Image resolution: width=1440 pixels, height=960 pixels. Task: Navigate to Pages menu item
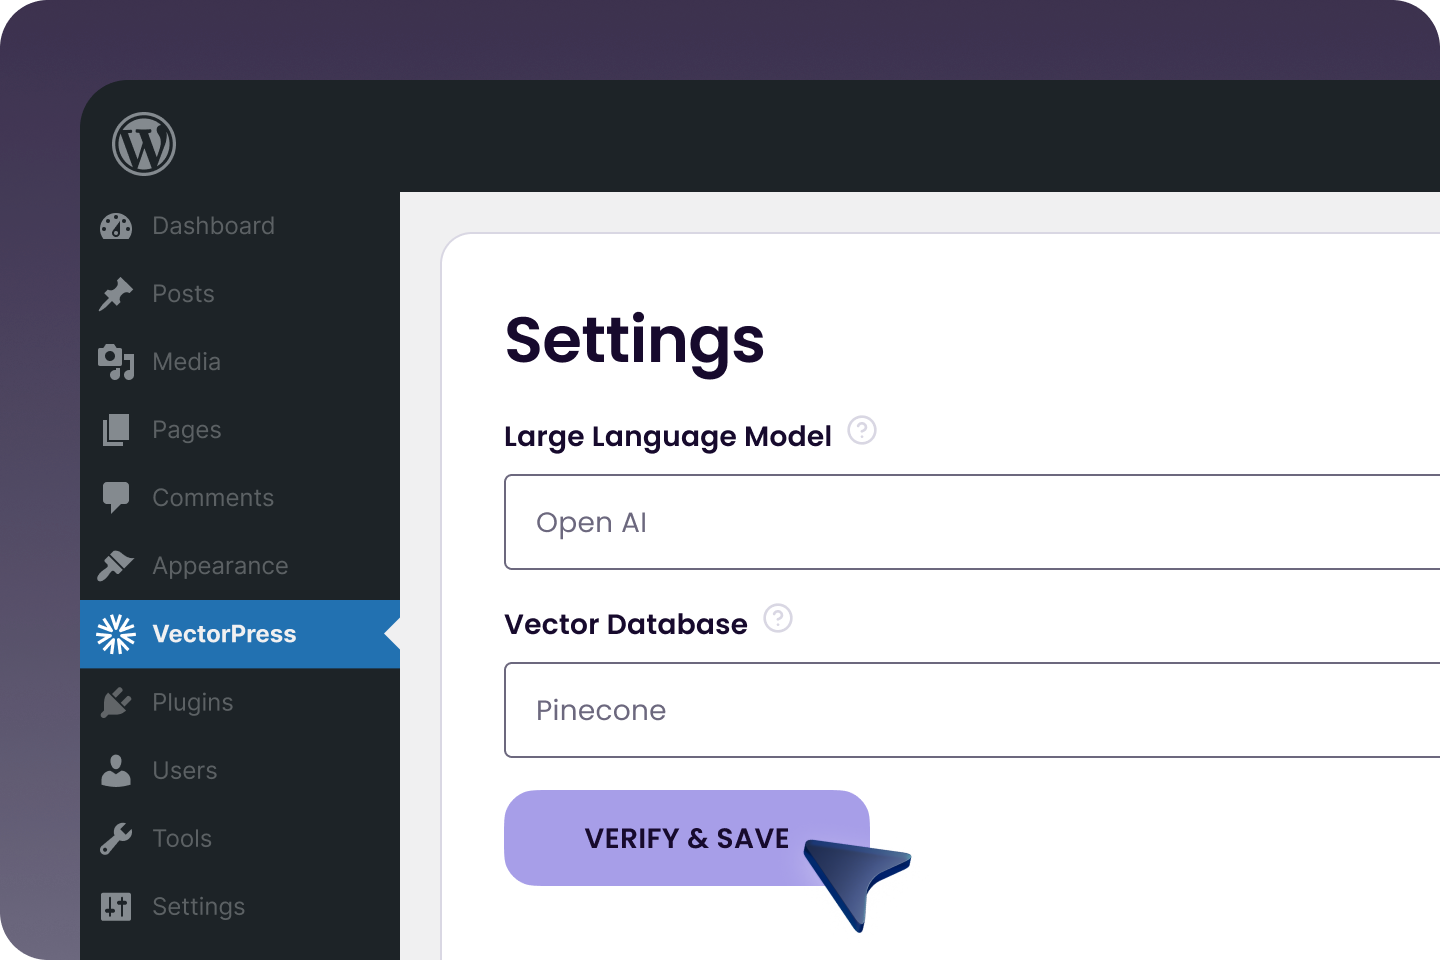tap(240, 430)
